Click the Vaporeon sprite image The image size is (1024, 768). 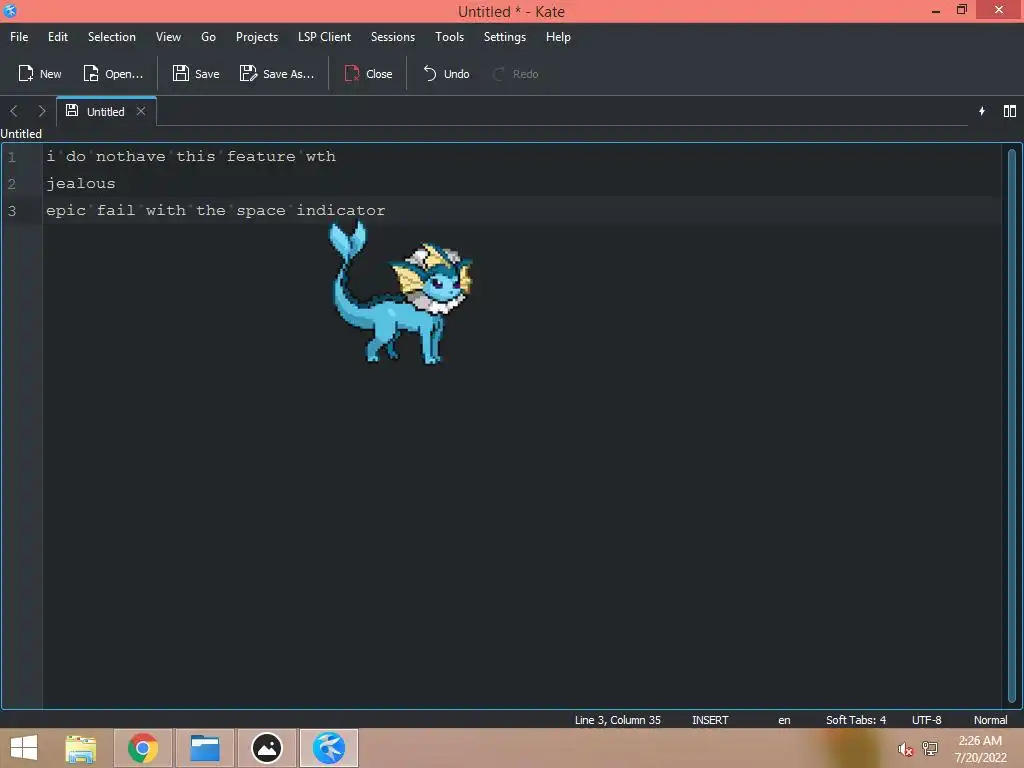(x=400, y=292)
